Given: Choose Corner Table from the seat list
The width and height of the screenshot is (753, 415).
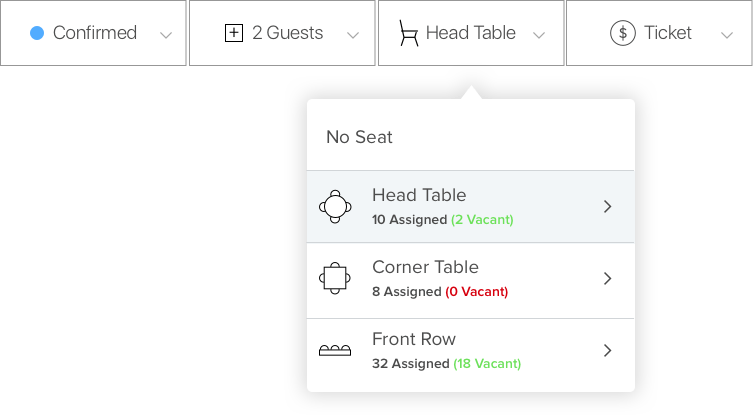Looking at the screenshot, I should [x=425, y=268].
